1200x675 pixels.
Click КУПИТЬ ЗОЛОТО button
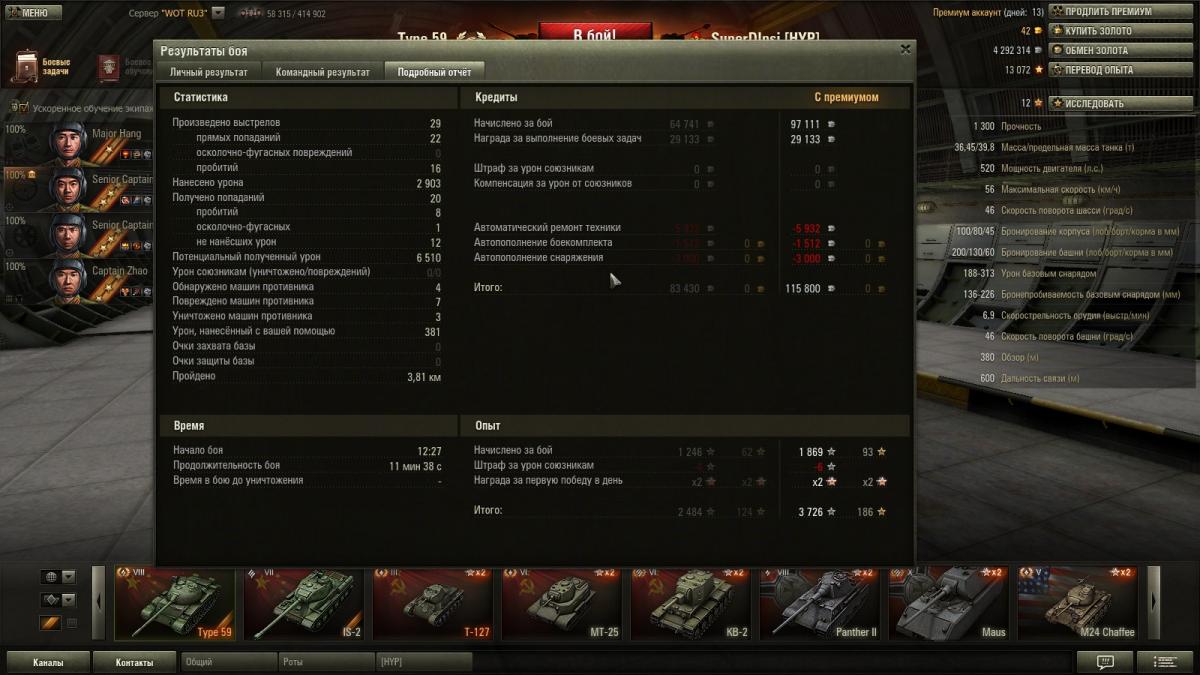pos(1120,31)
